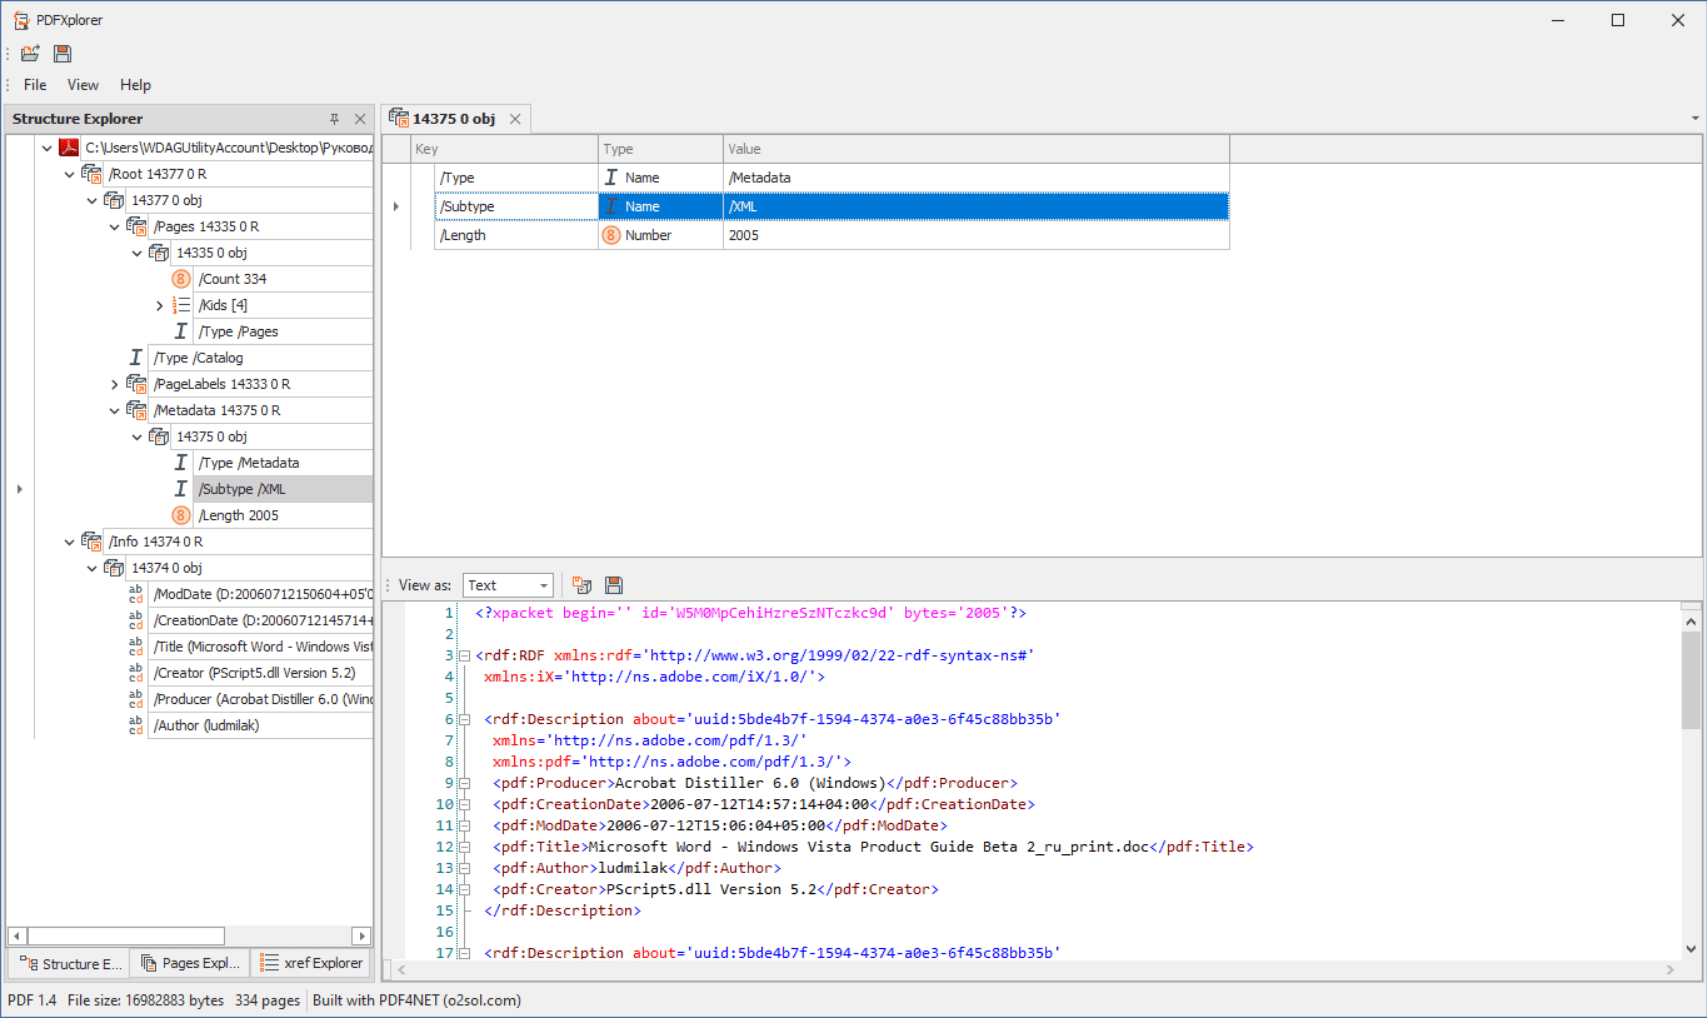Select the PDF file root node icon
The image size is (1707, 1018).
click(x=69, y=148)
